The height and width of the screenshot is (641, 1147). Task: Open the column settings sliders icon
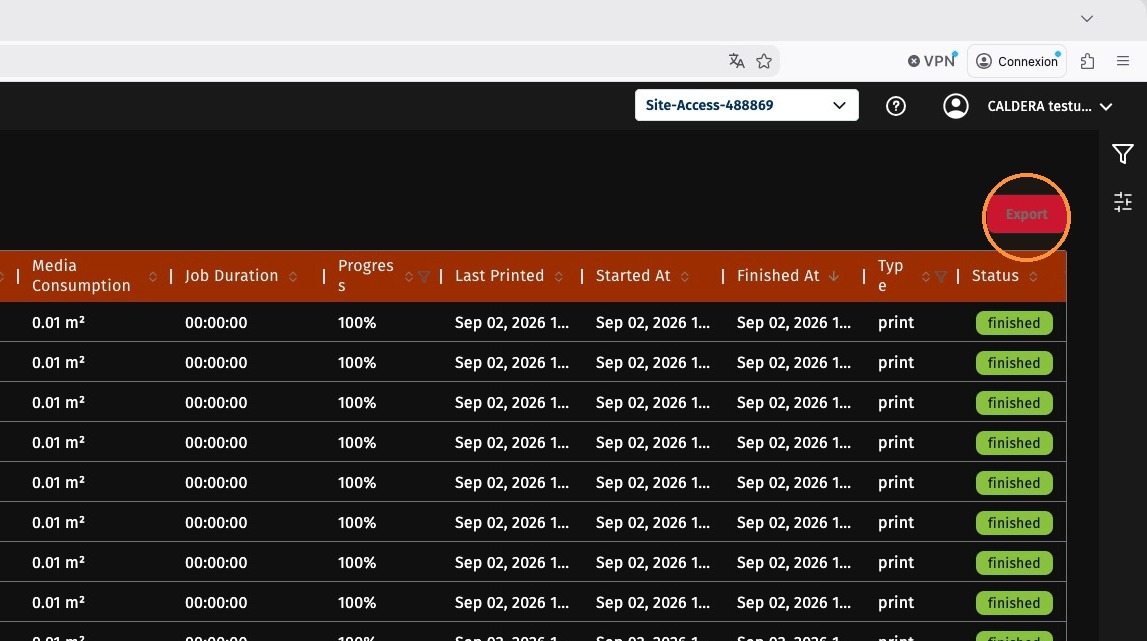1123,201
